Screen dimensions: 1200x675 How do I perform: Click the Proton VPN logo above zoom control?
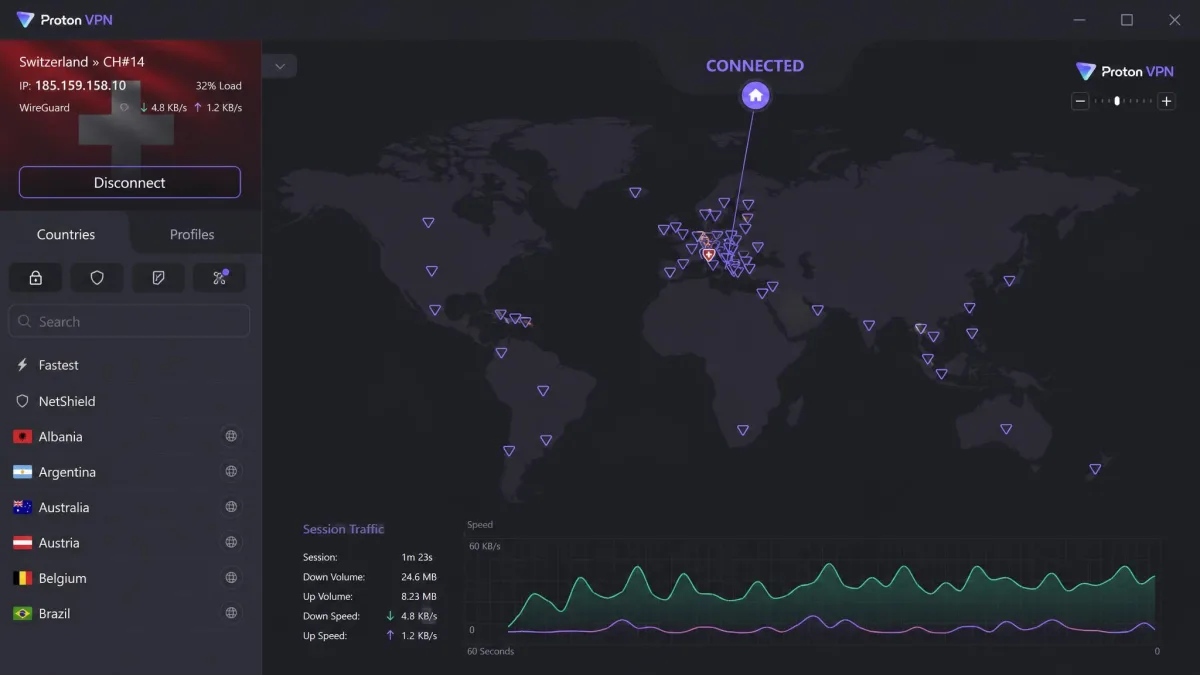click(1124, 71)
